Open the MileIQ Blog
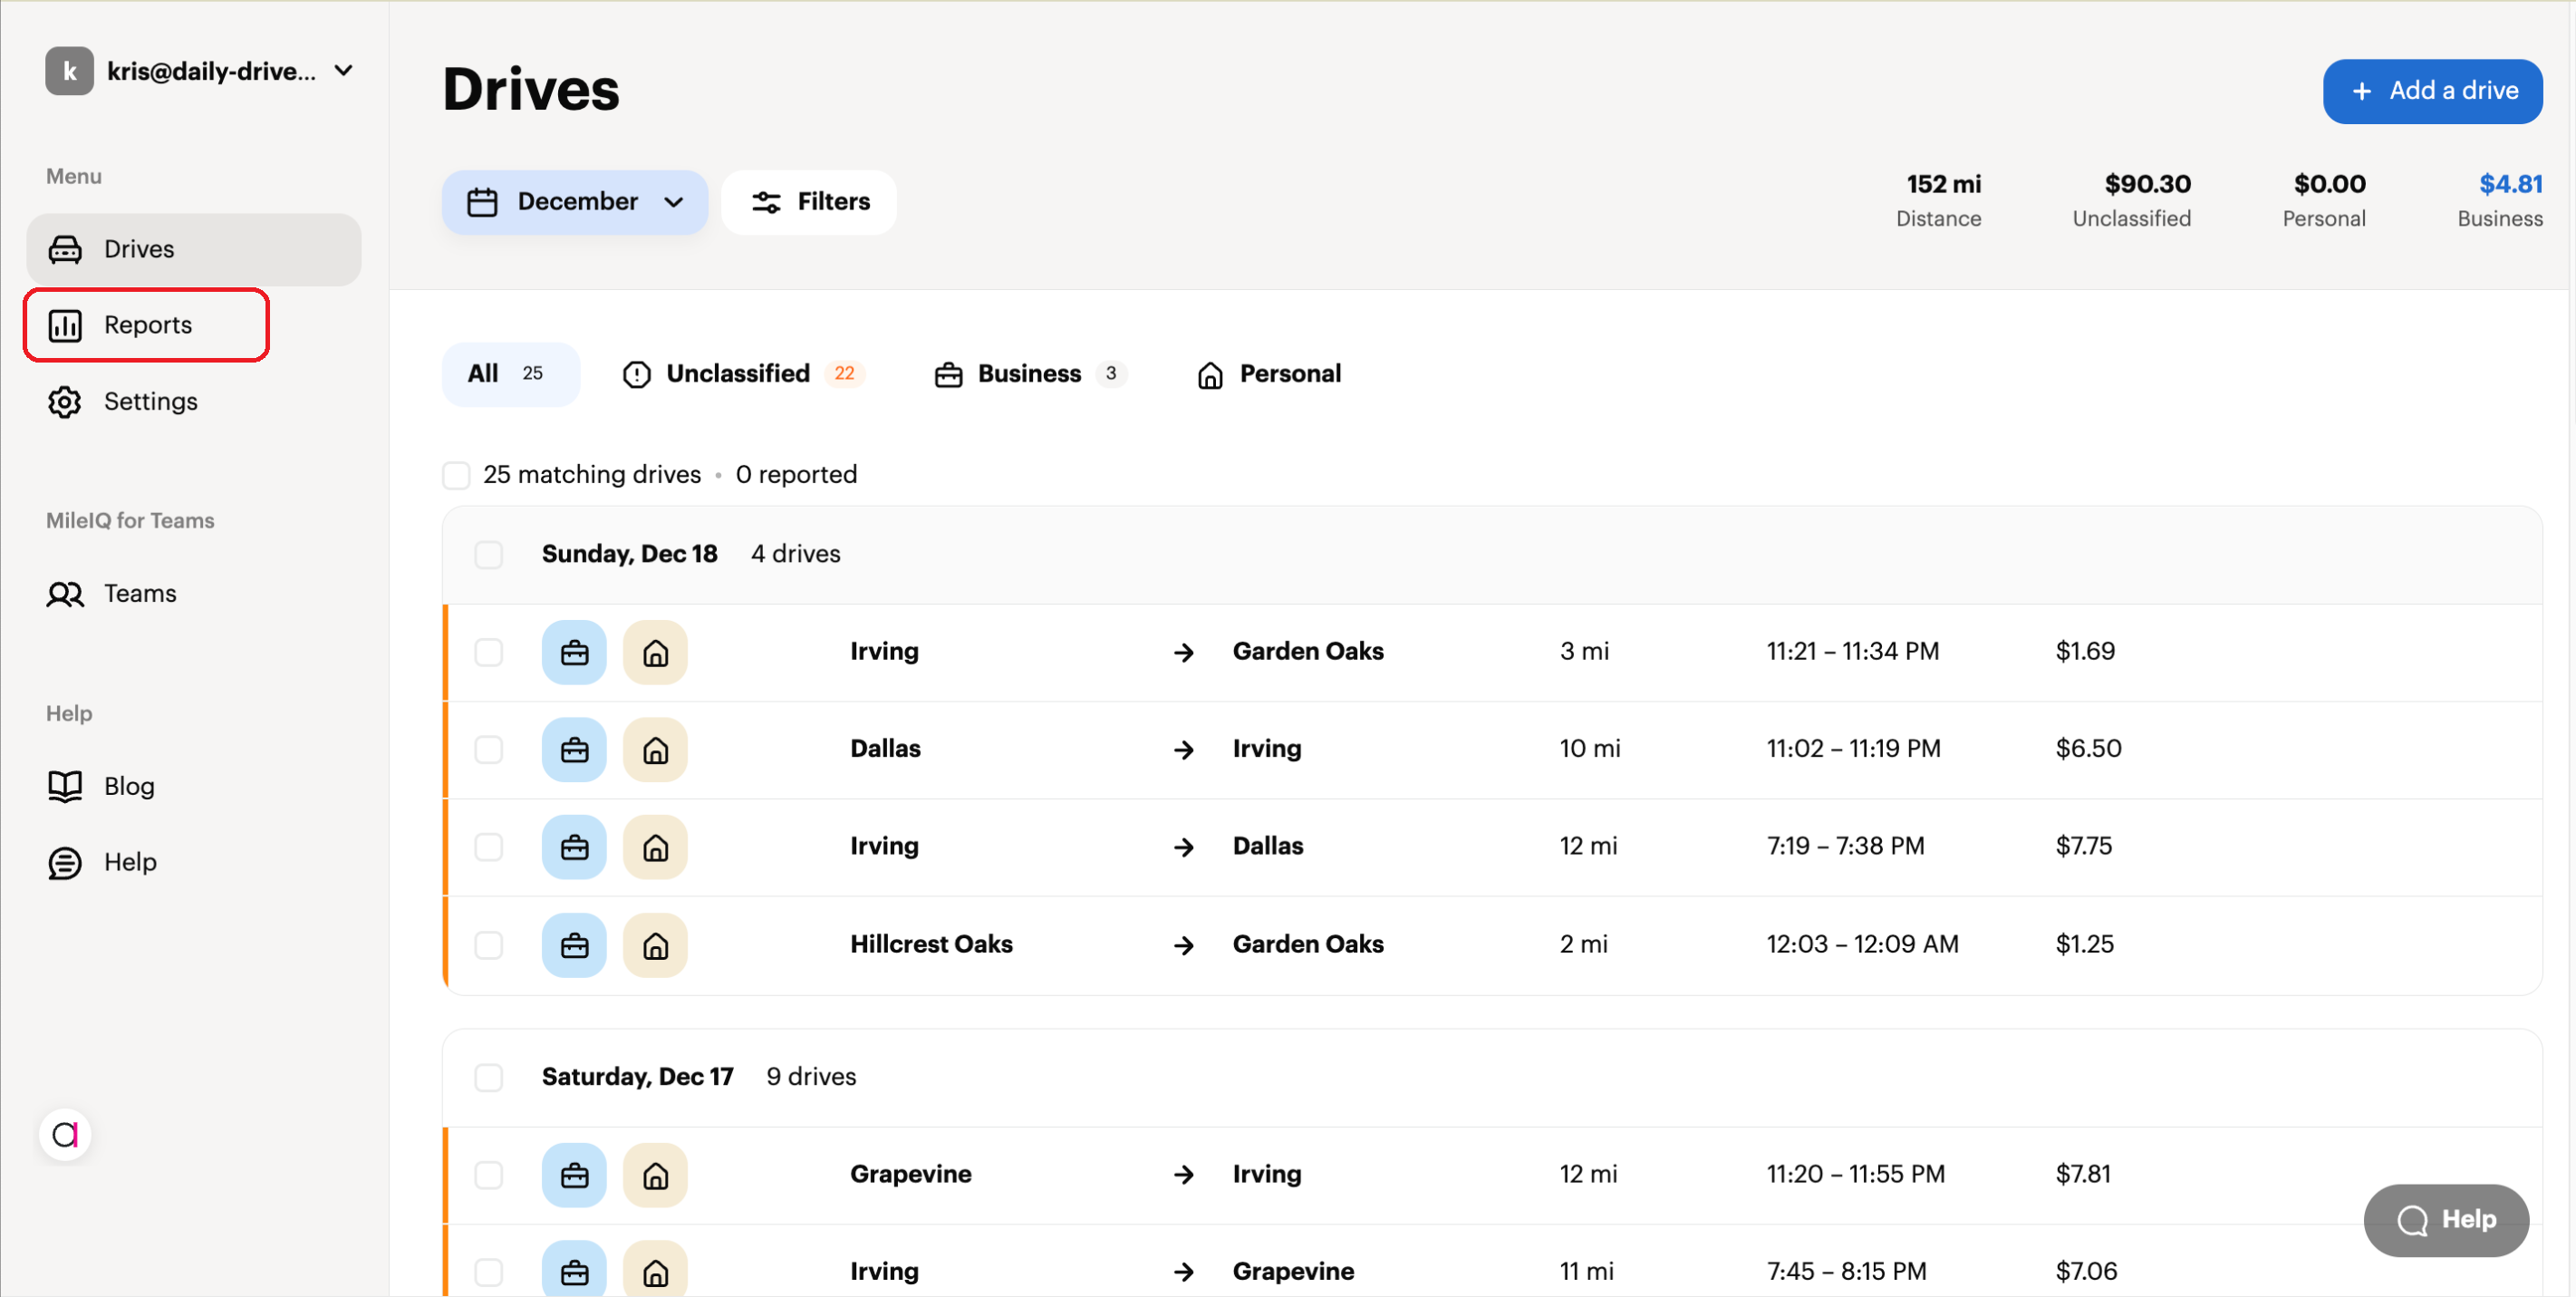Viewport: 2576px width, 1297px height. pyautogui.click(x=129, y=786)
